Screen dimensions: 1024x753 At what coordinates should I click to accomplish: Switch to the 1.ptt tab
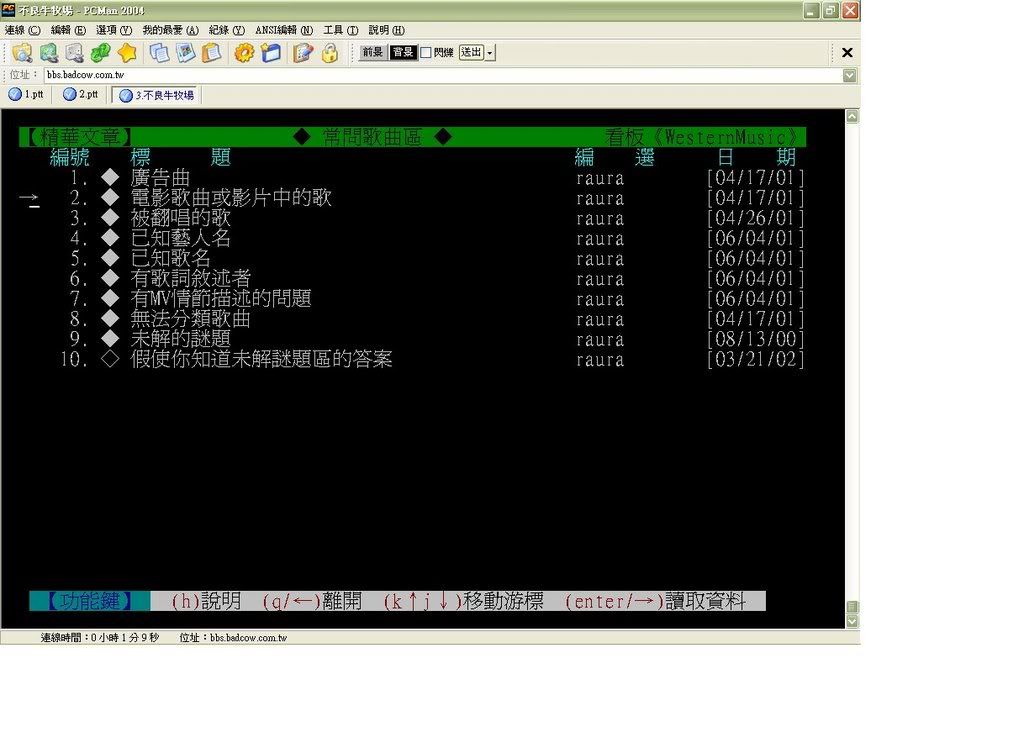pyautogui.click(x=27, y=95)
